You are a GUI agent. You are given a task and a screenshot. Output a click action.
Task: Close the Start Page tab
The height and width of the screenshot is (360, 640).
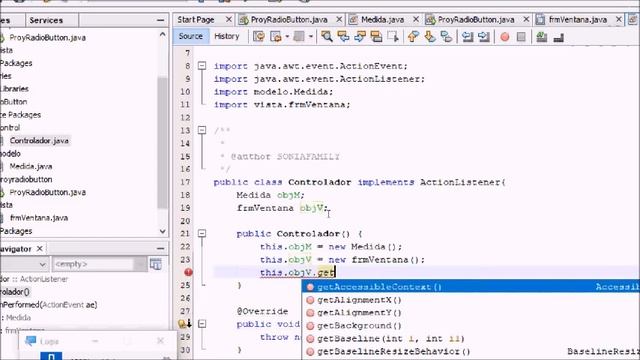229,19
